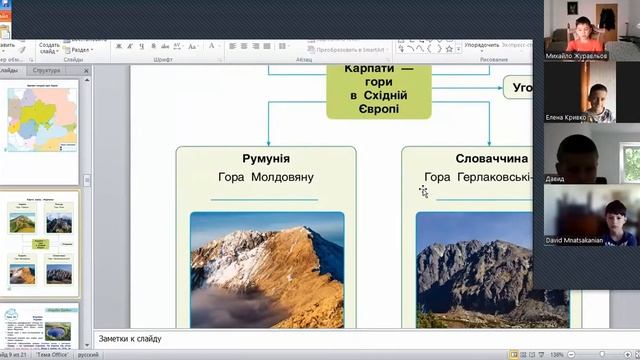Zoom in with the plus button
This screenshot has width=640, height=360.
coord(628,355)
